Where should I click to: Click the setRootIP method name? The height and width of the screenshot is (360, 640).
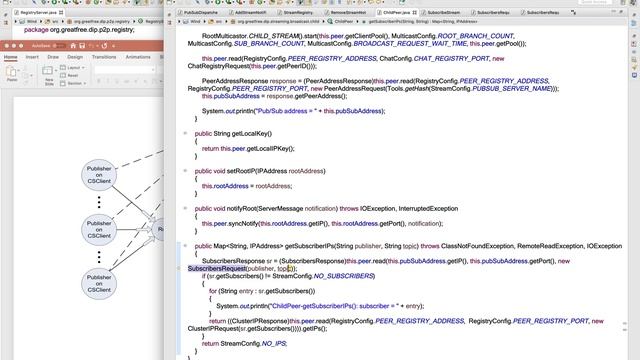tap(240, 171)
